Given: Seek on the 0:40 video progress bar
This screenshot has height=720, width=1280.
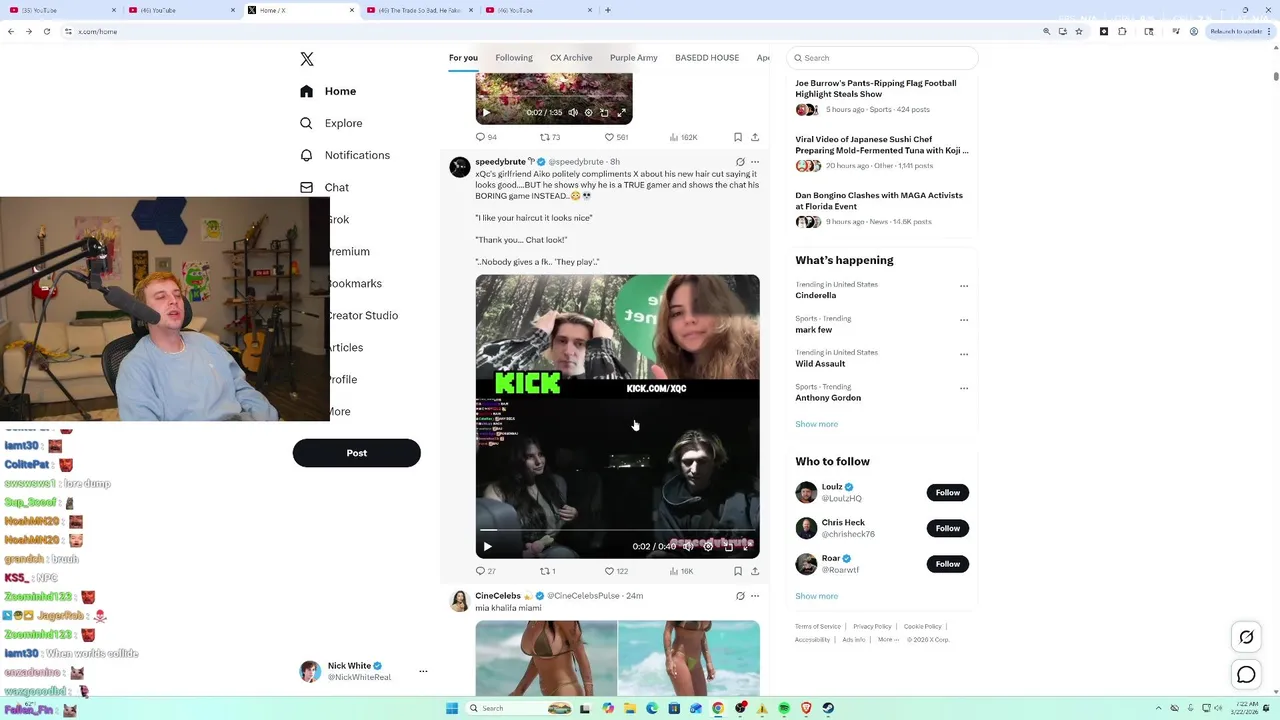Looking at the screenshot, I should pyautogui.click(x=617, y=530).
